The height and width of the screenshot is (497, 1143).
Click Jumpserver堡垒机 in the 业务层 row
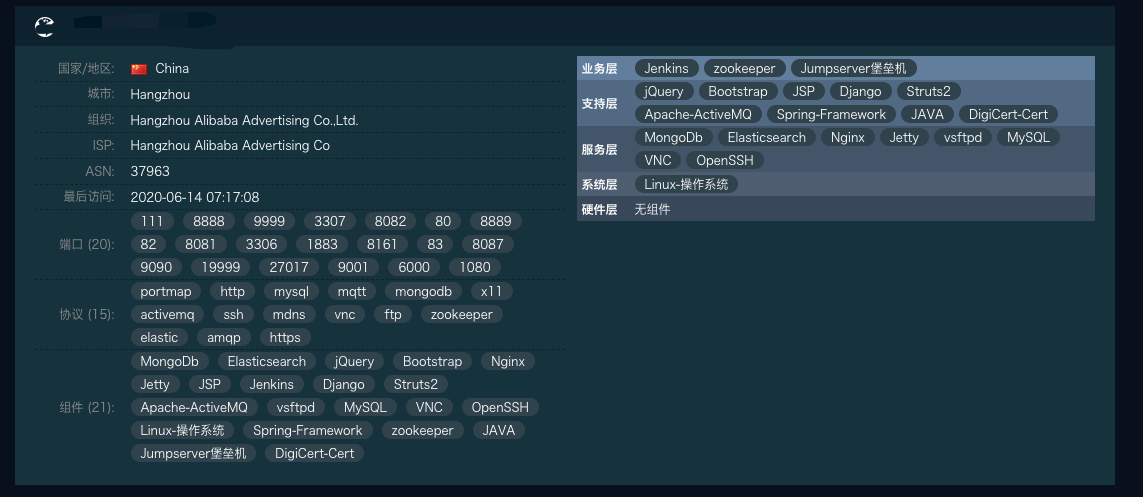click(x=854, y=69)
